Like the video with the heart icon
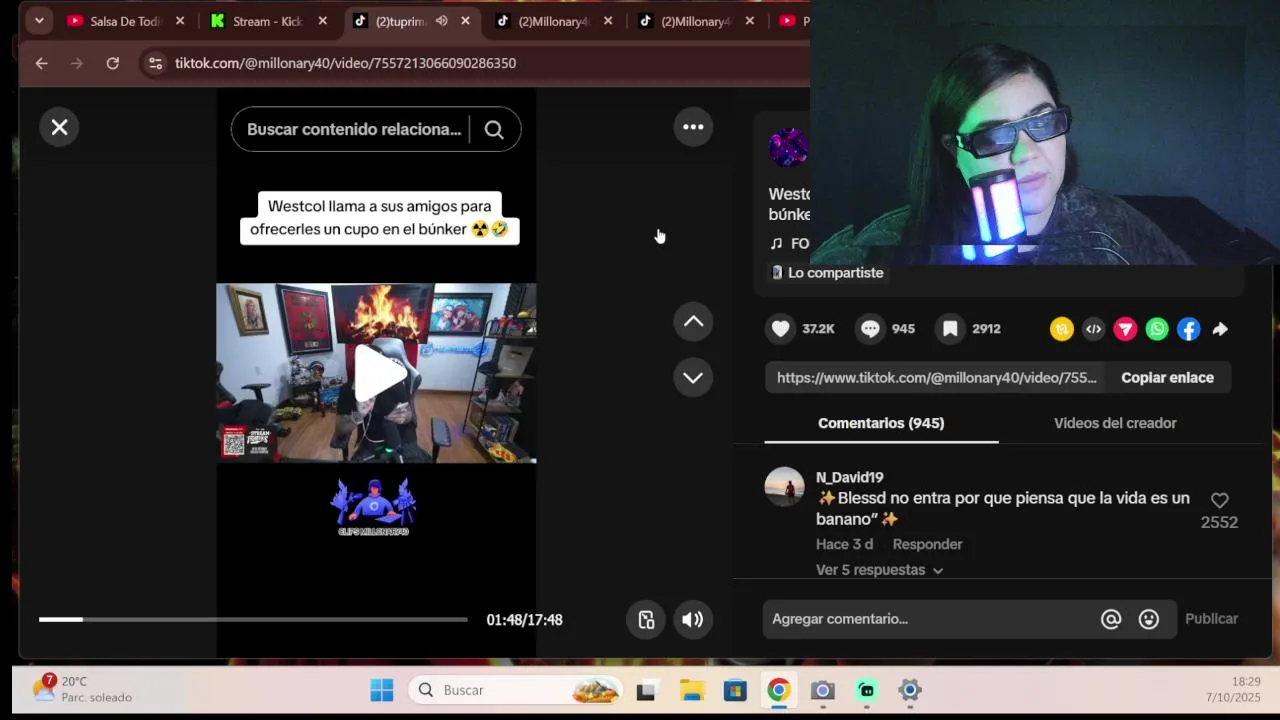Image resolution: width=1280 pixels, height=720 pixels. coord(781,329)
